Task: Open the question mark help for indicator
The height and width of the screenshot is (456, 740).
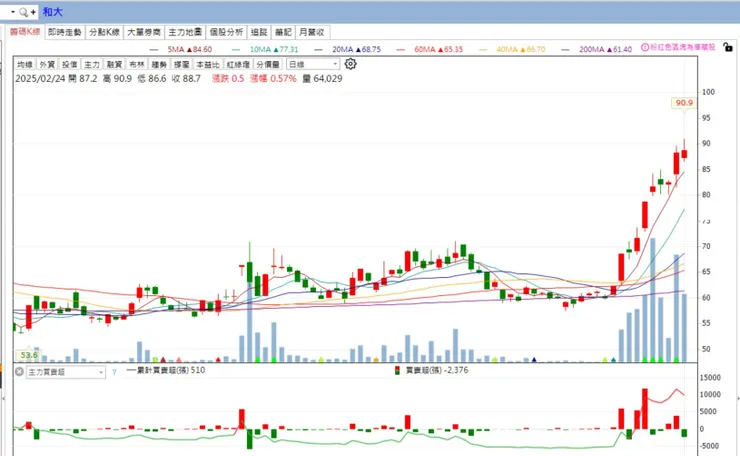Action: coord(114,372)
